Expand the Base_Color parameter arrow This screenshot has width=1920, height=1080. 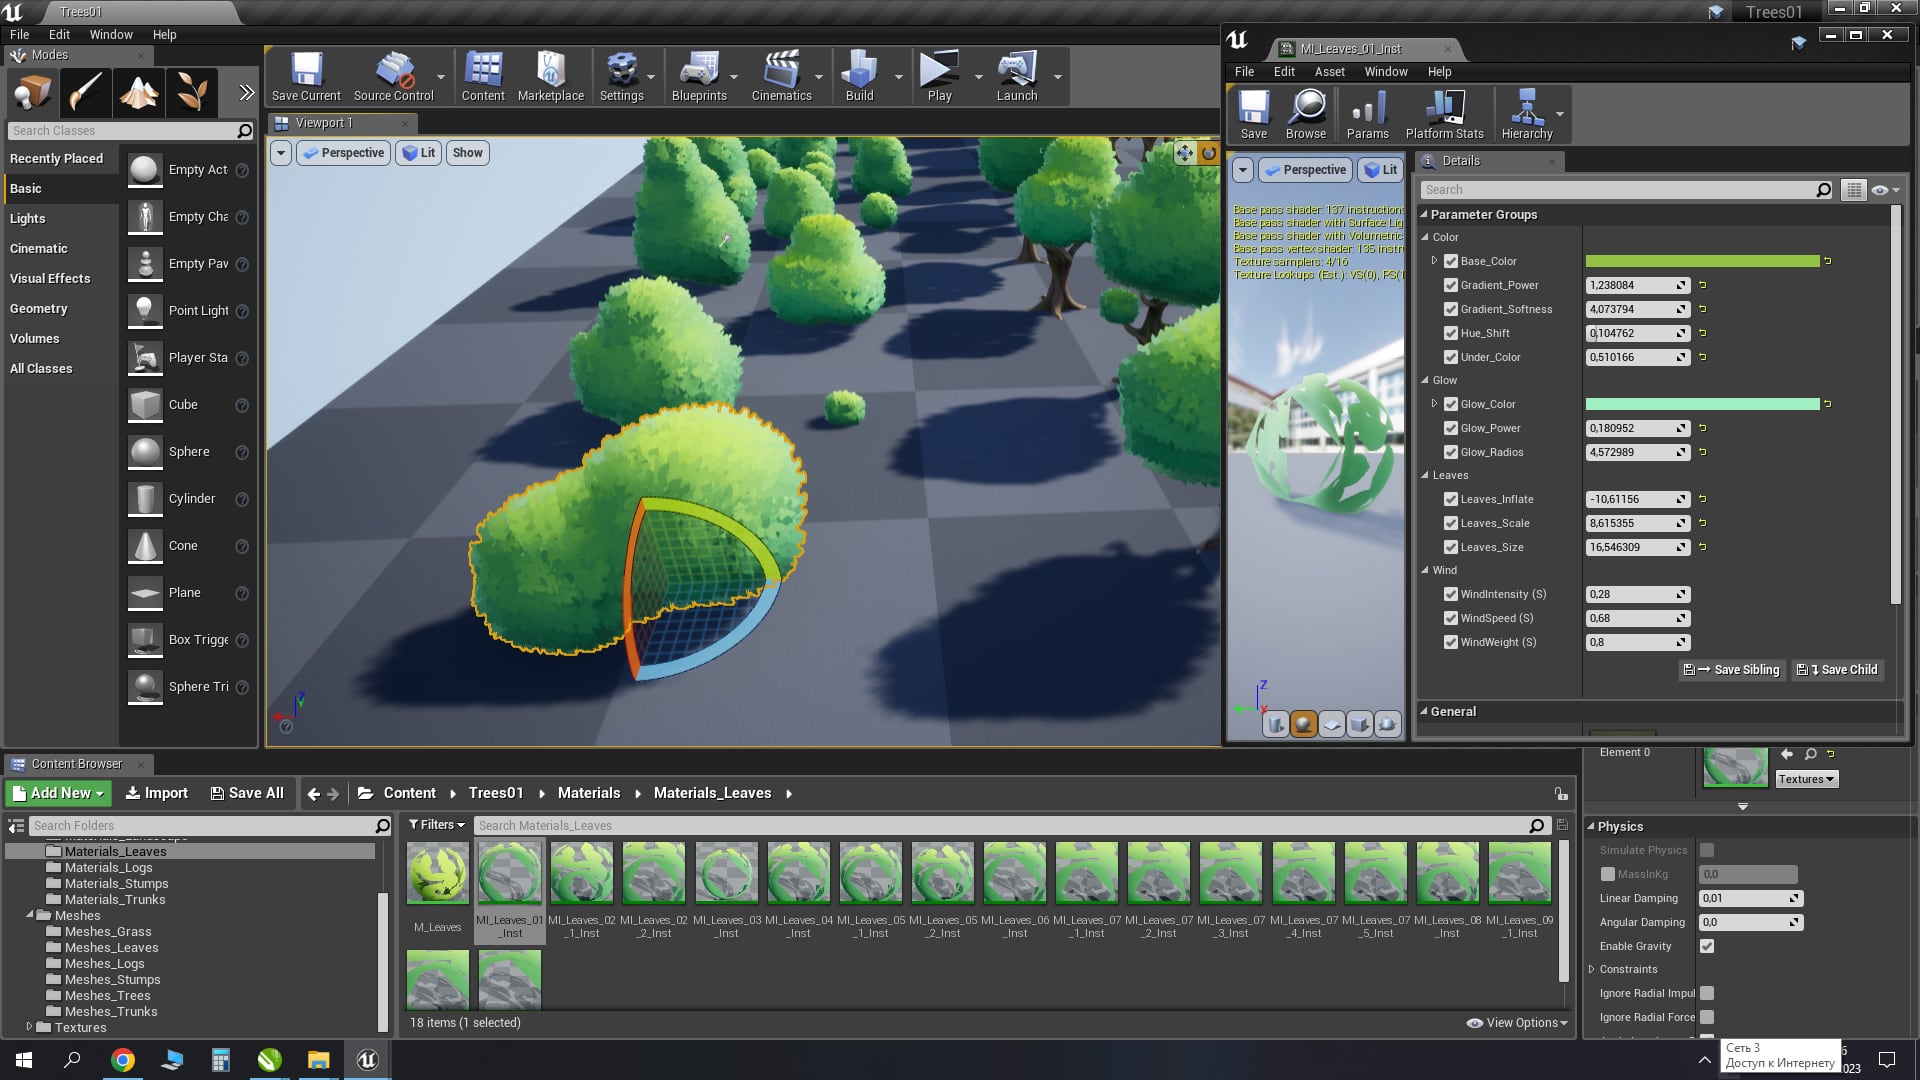coord(1434,261)
